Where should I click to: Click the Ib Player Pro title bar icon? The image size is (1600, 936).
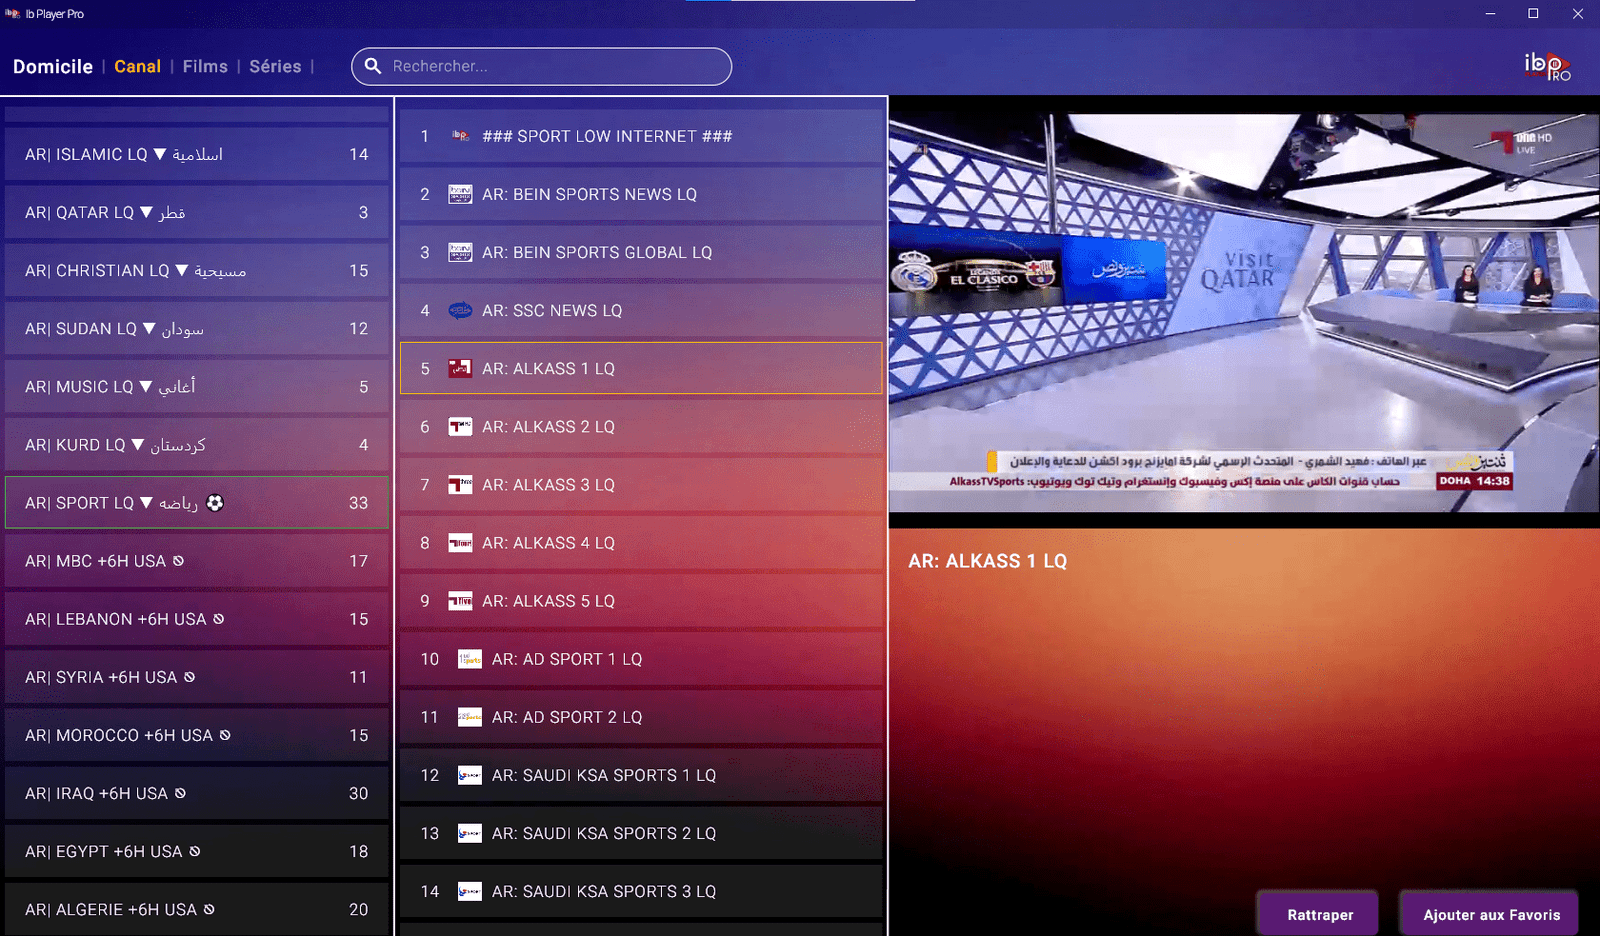(12, 14)
